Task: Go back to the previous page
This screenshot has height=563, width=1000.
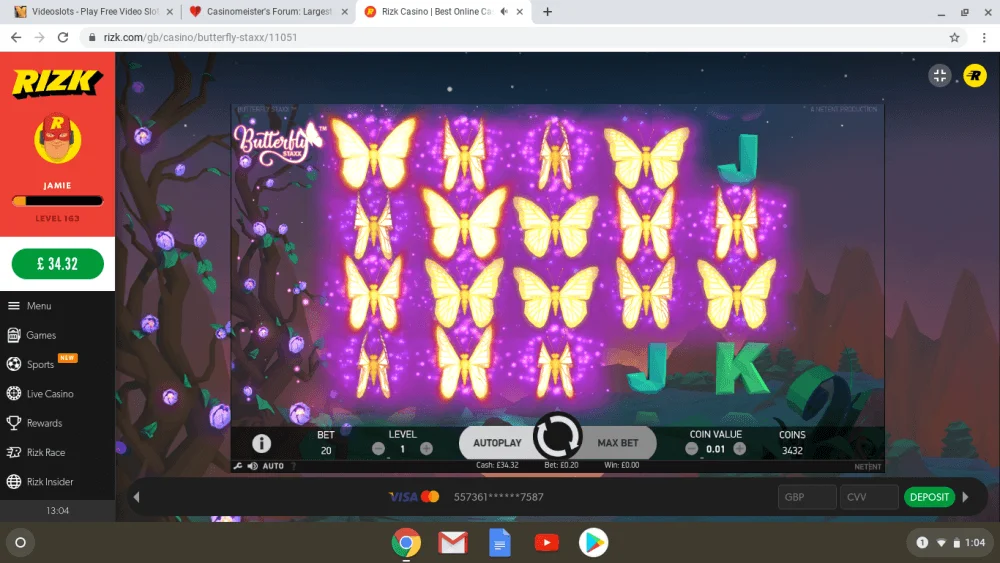Action: pos(16,38)
